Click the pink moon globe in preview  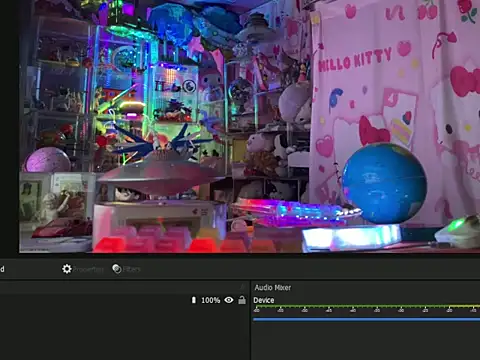click(x=47, y=160)
